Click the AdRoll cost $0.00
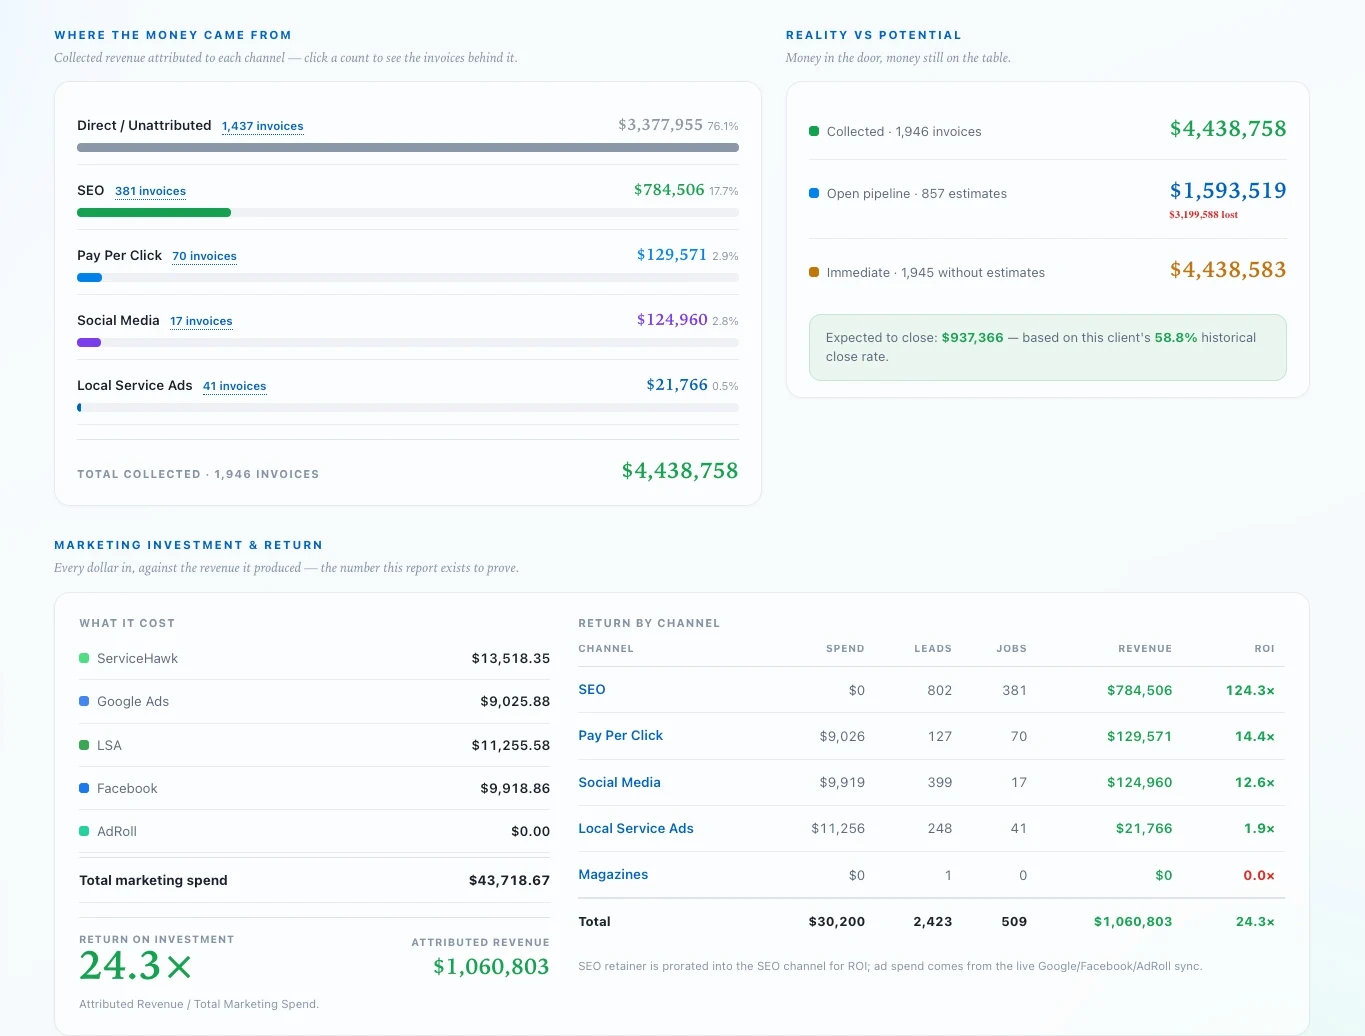 (x=530, y=831)
